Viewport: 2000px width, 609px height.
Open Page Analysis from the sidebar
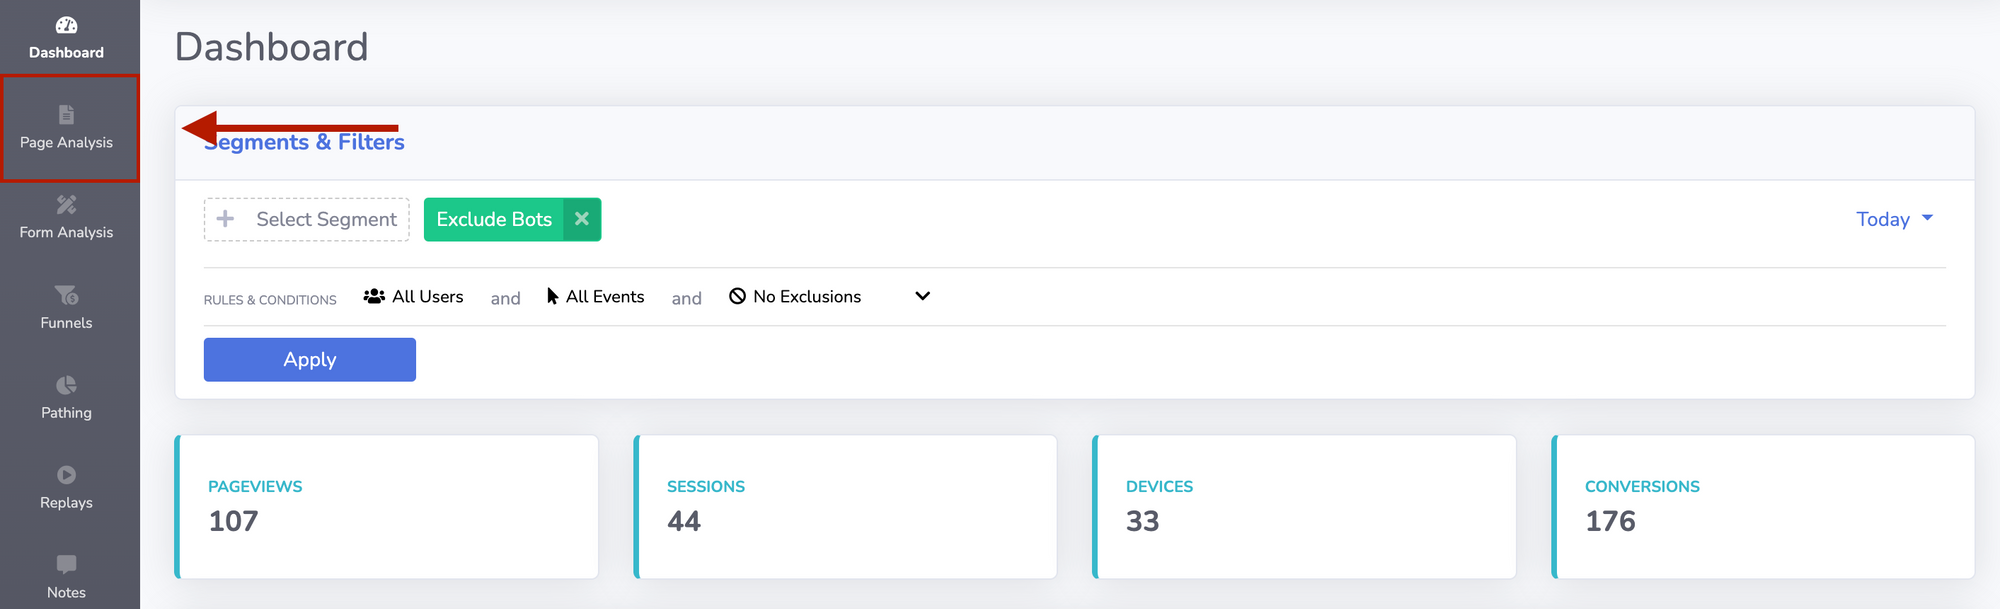coord(66,128)
